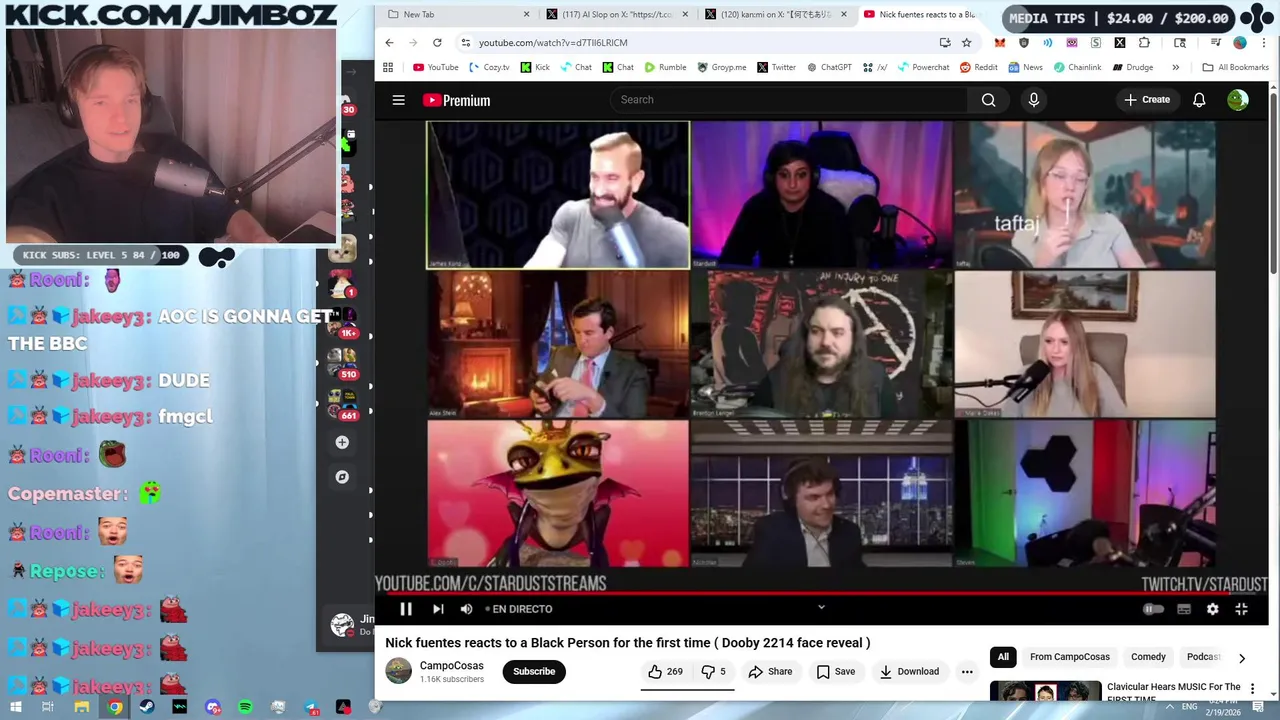
Task: Like the video with 269 likes
Action: click(x=665, y=672)
